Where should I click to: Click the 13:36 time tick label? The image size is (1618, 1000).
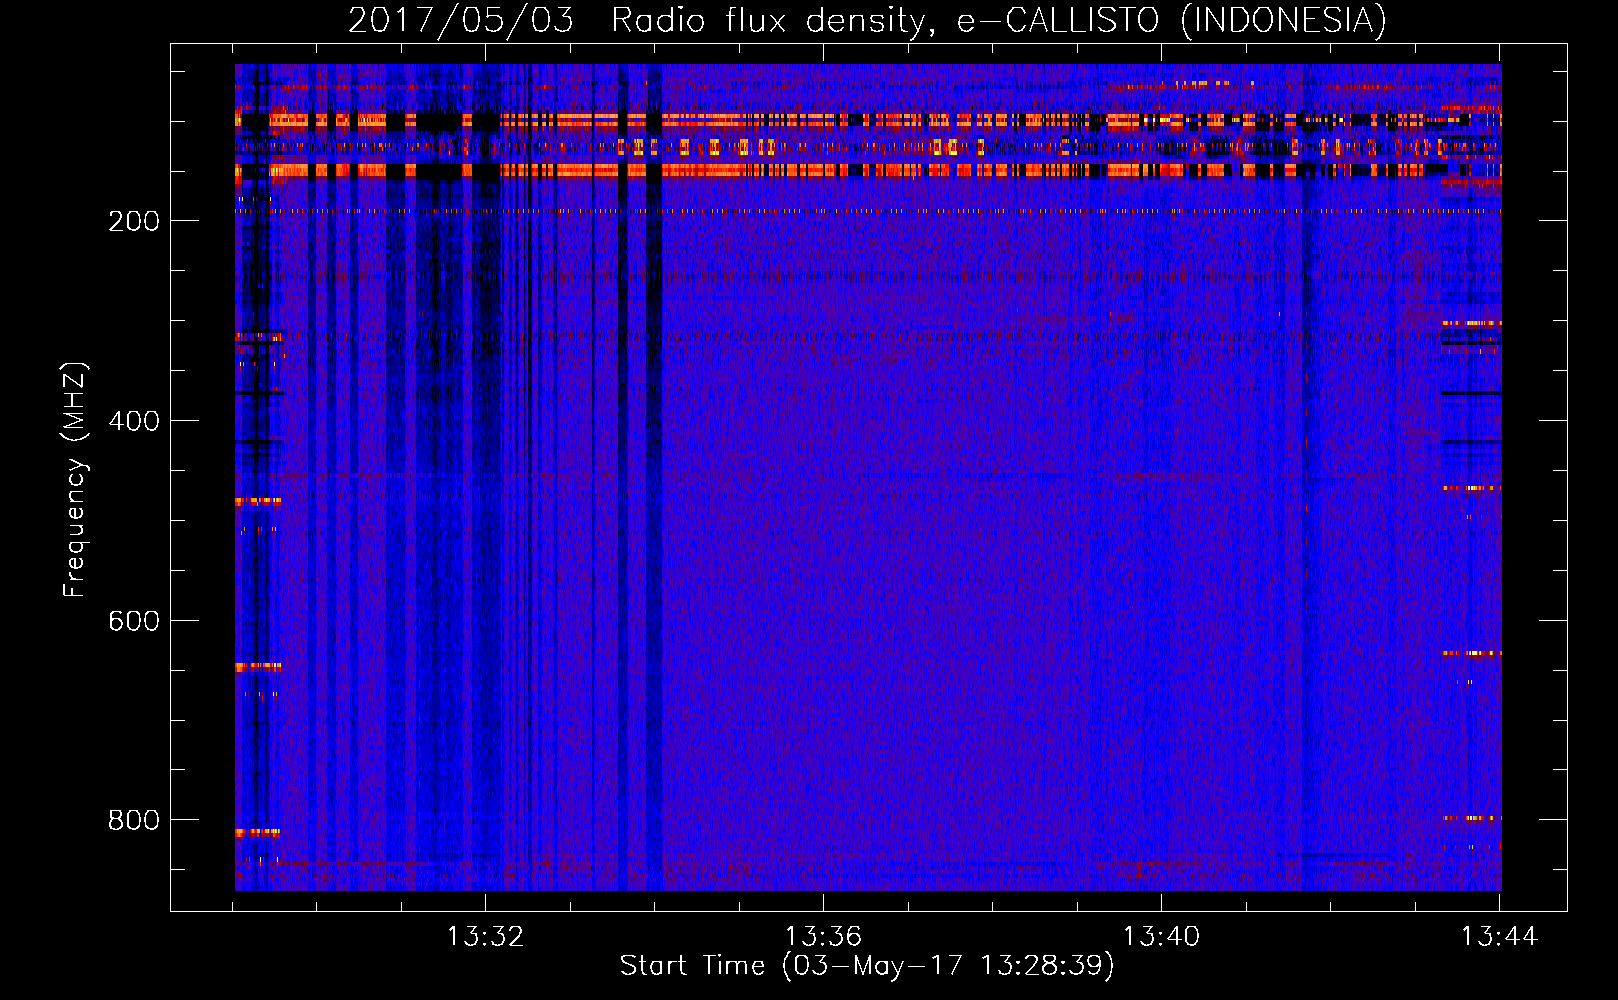pos(823,937)
